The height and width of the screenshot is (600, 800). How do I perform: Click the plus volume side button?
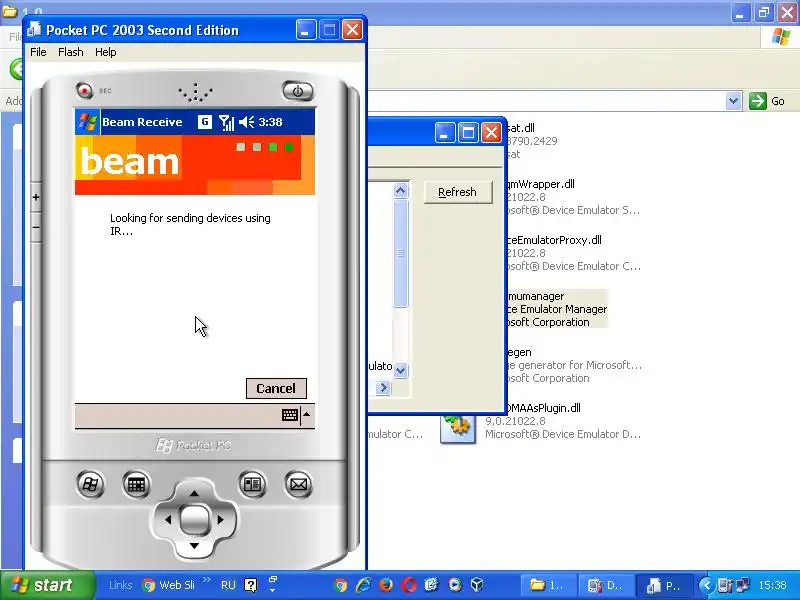[36, 197]
